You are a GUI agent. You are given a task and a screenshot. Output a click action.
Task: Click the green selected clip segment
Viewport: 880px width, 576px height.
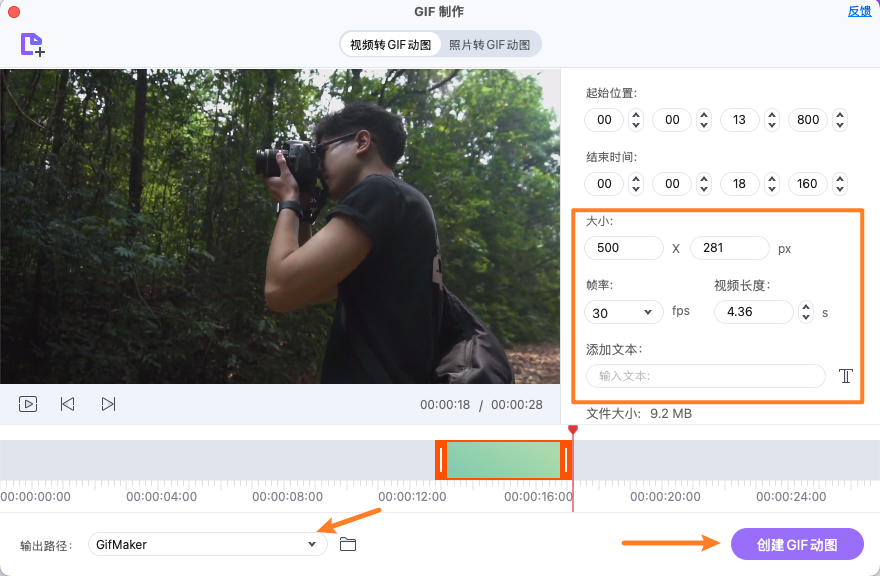coord(504,461)
